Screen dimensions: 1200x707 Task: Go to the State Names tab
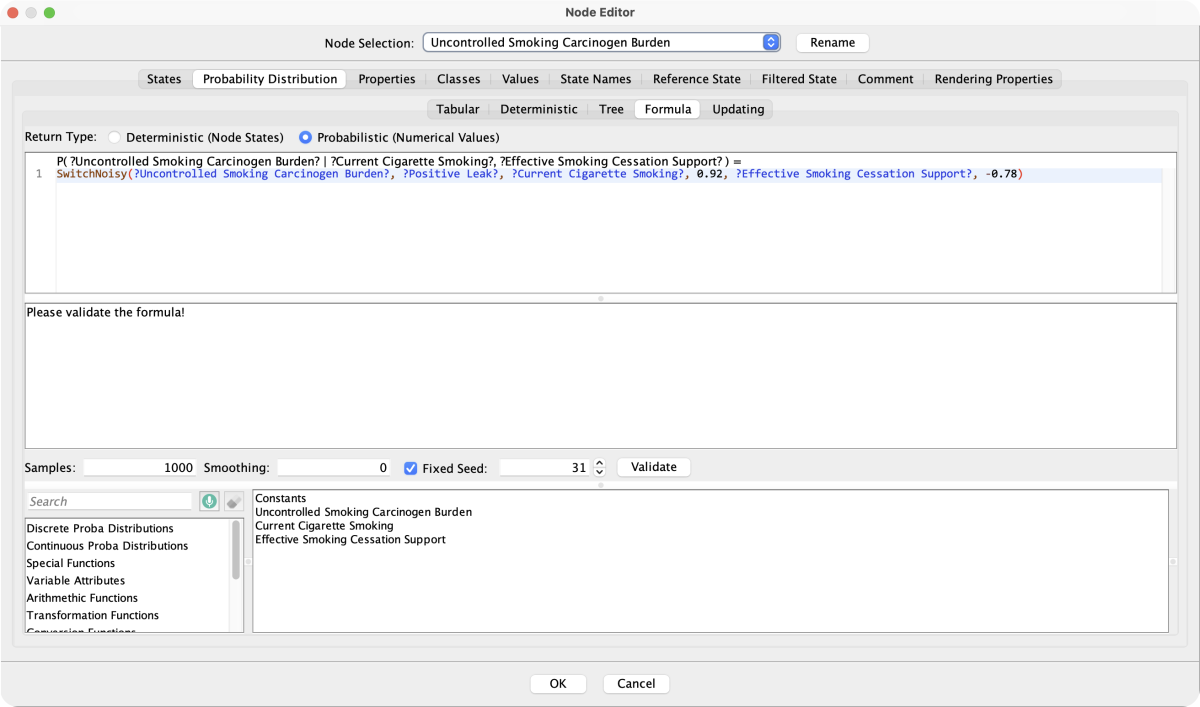point(595,79)
